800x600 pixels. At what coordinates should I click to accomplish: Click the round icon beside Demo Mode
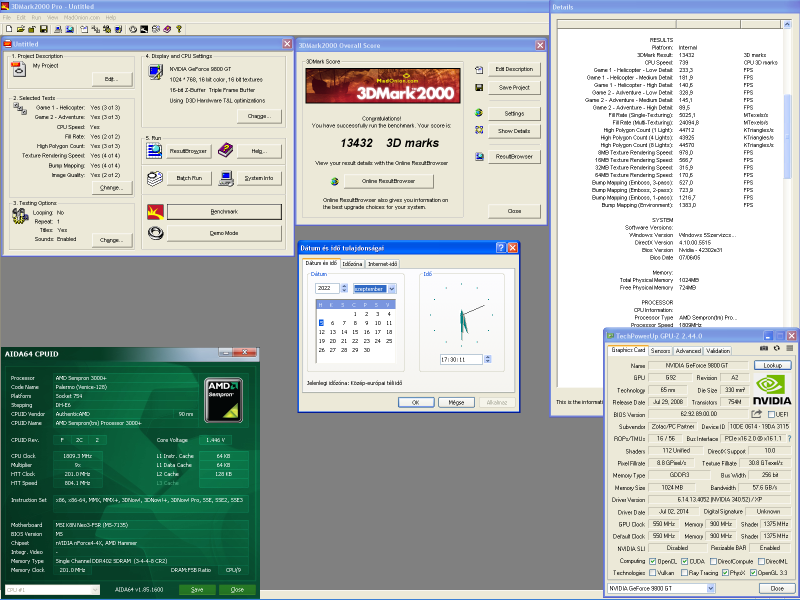pyautogui.click(x=155, y=233)
